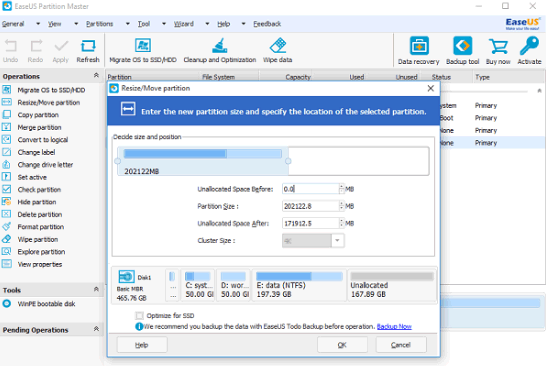Screen dimensions: 546x366
Task: Select Wipe partition in sidebar
Action: [38, 239]
